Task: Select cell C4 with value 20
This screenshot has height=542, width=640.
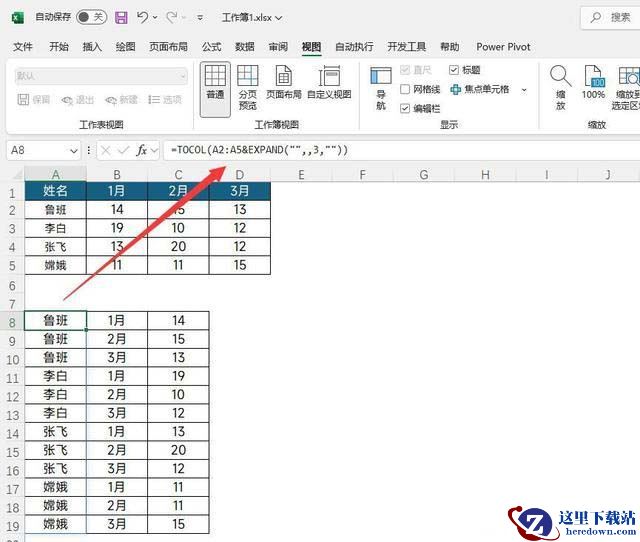Action: tap(178, 247)
